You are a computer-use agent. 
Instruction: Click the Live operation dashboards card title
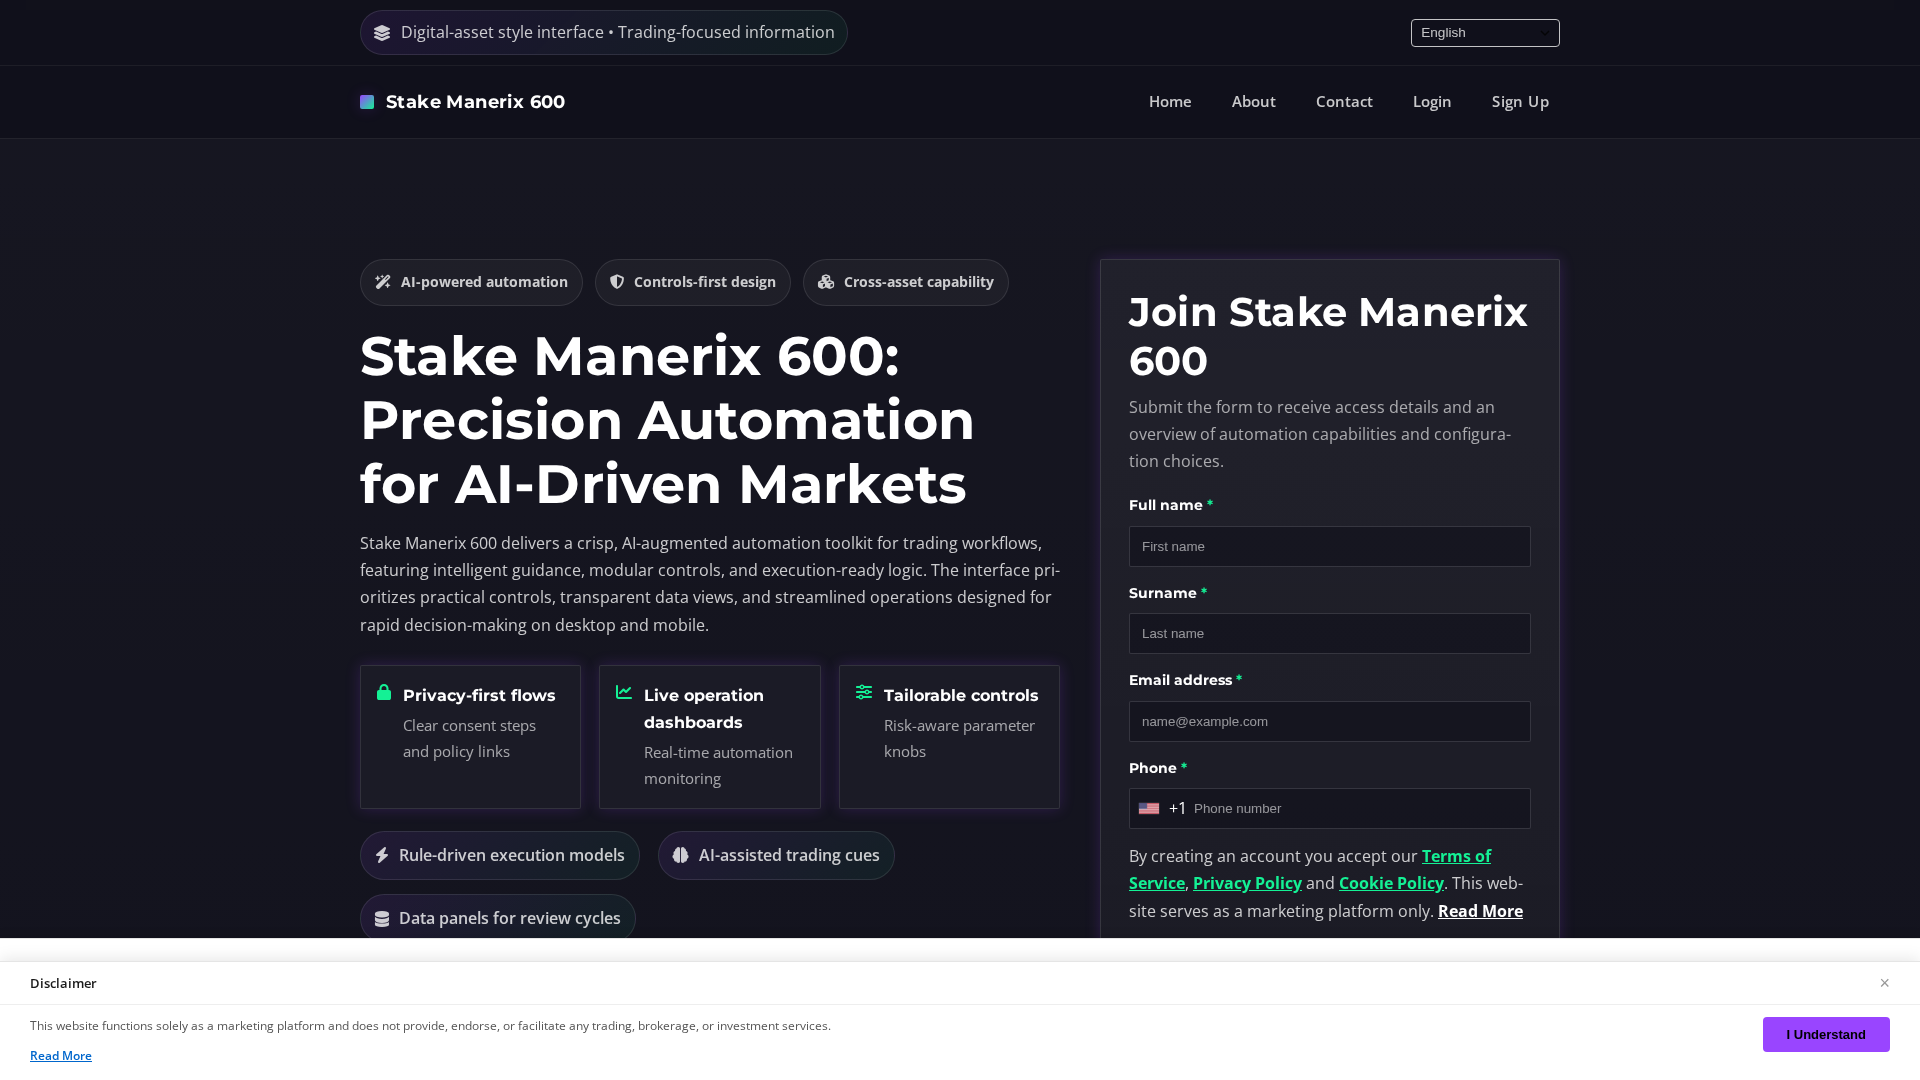[x=704, y=709]
